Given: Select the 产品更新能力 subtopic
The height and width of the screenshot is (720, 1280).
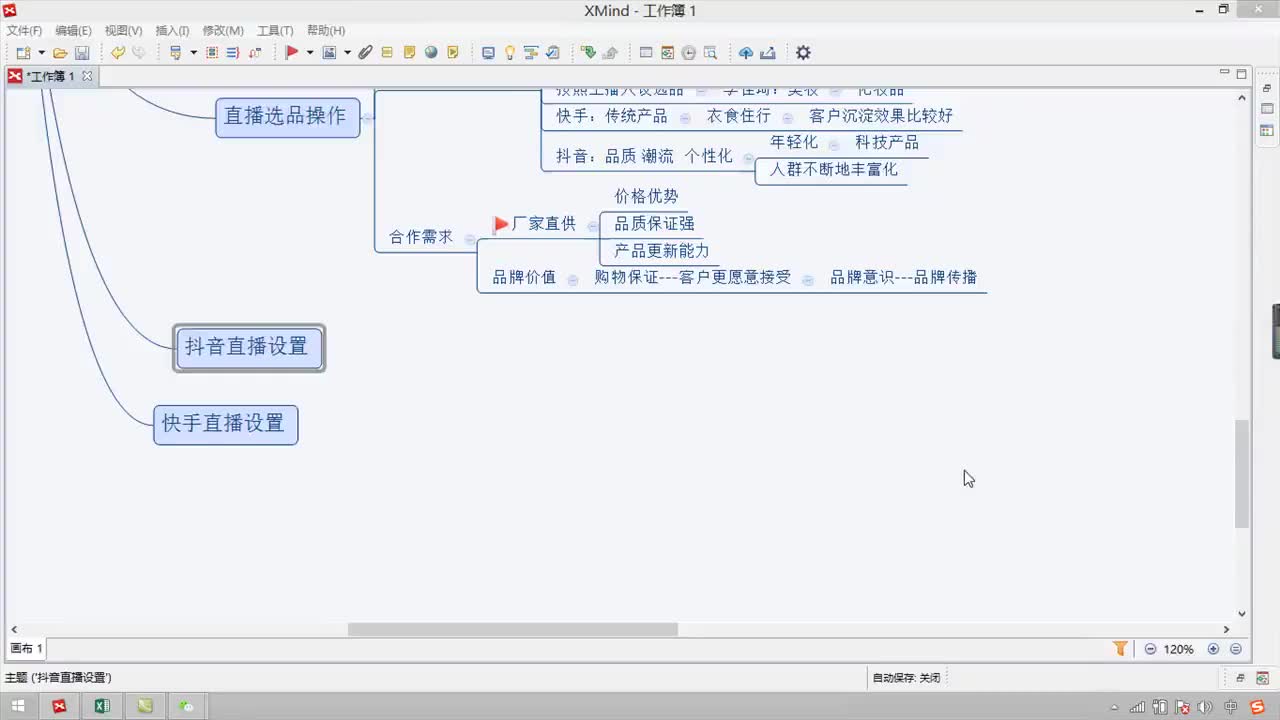Looking at the screenshot, I should (661, 251).
